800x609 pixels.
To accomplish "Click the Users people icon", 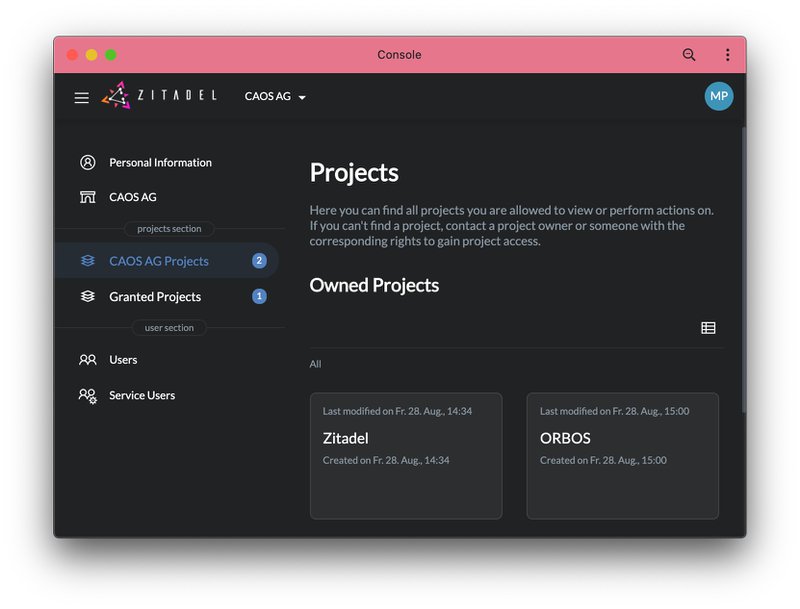I will pyautogui.click(x=88, y=360).
